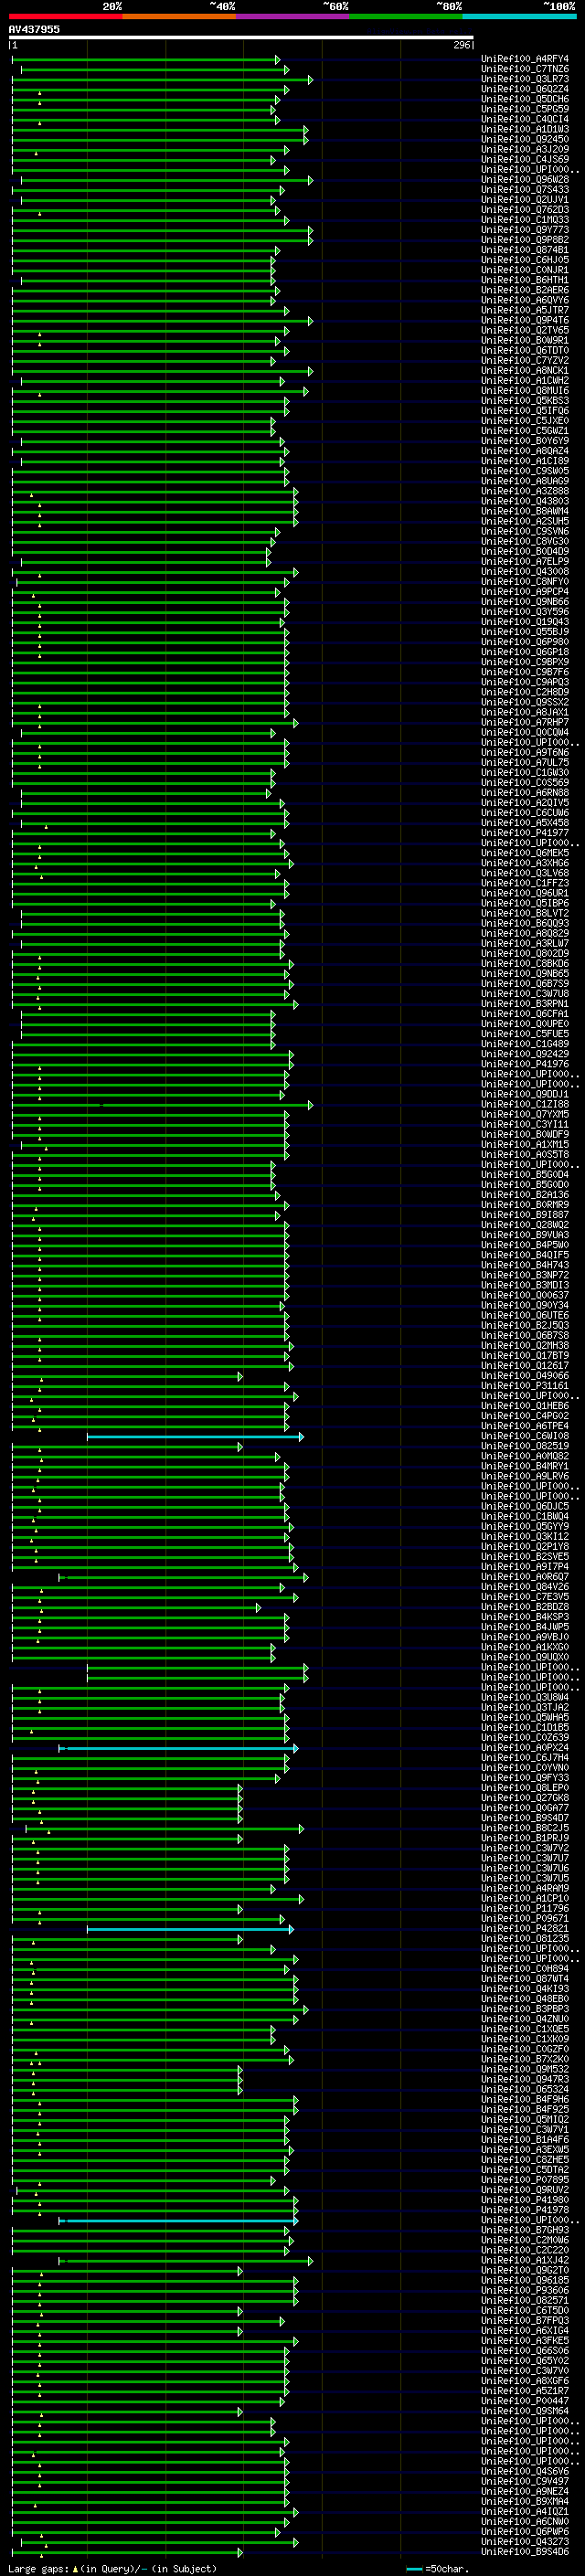Select hit label UniRef100_A5JTR7

tap(525, 310)
